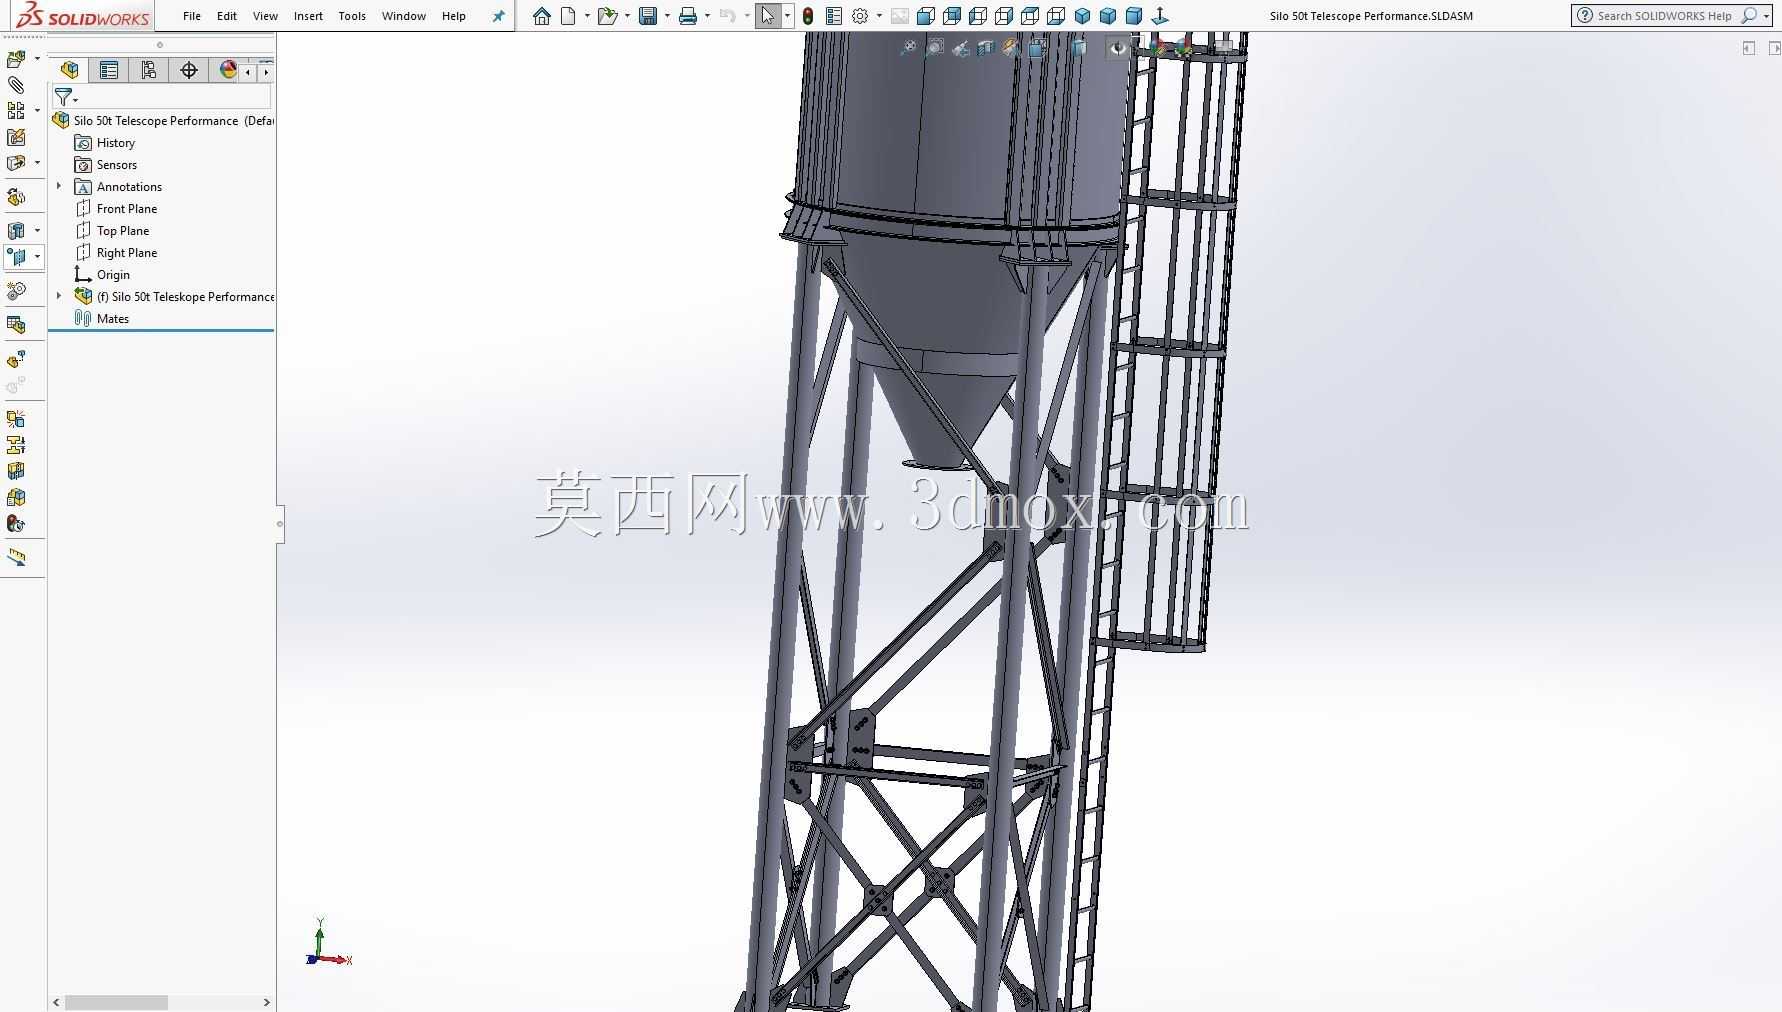
Task: Switch to the DisplayManager color ball tab
Action: tap(228, 70)
